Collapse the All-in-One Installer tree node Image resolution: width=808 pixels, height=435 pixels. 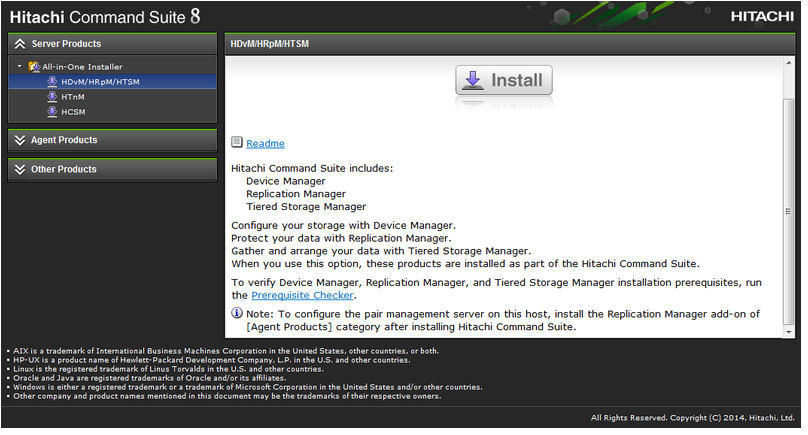pyautogui.click(x=20, y=66)
